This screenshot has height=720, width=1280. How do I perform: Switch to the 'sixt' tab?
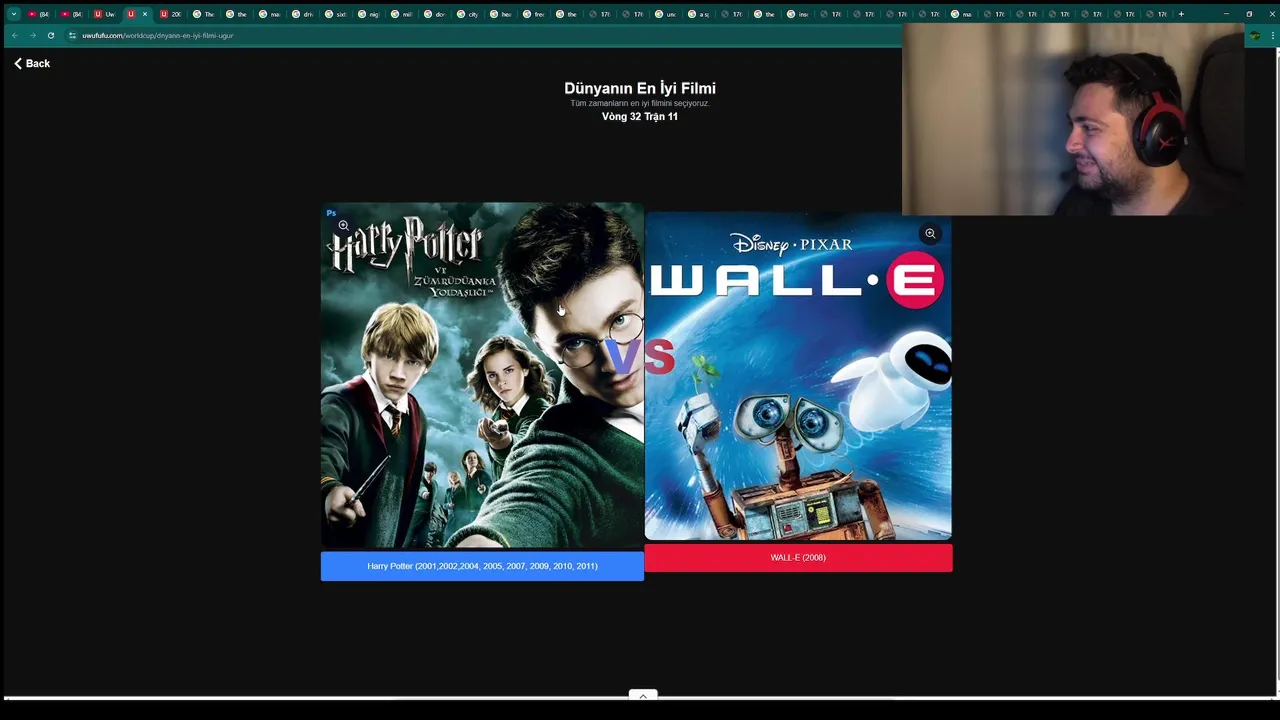click(x=335, y=14)
